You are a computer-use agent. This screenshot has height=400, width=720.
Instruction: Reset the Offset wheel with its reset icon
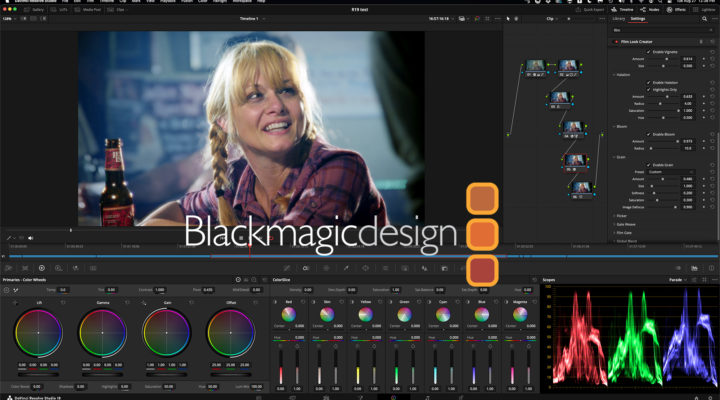coord(255,303)
